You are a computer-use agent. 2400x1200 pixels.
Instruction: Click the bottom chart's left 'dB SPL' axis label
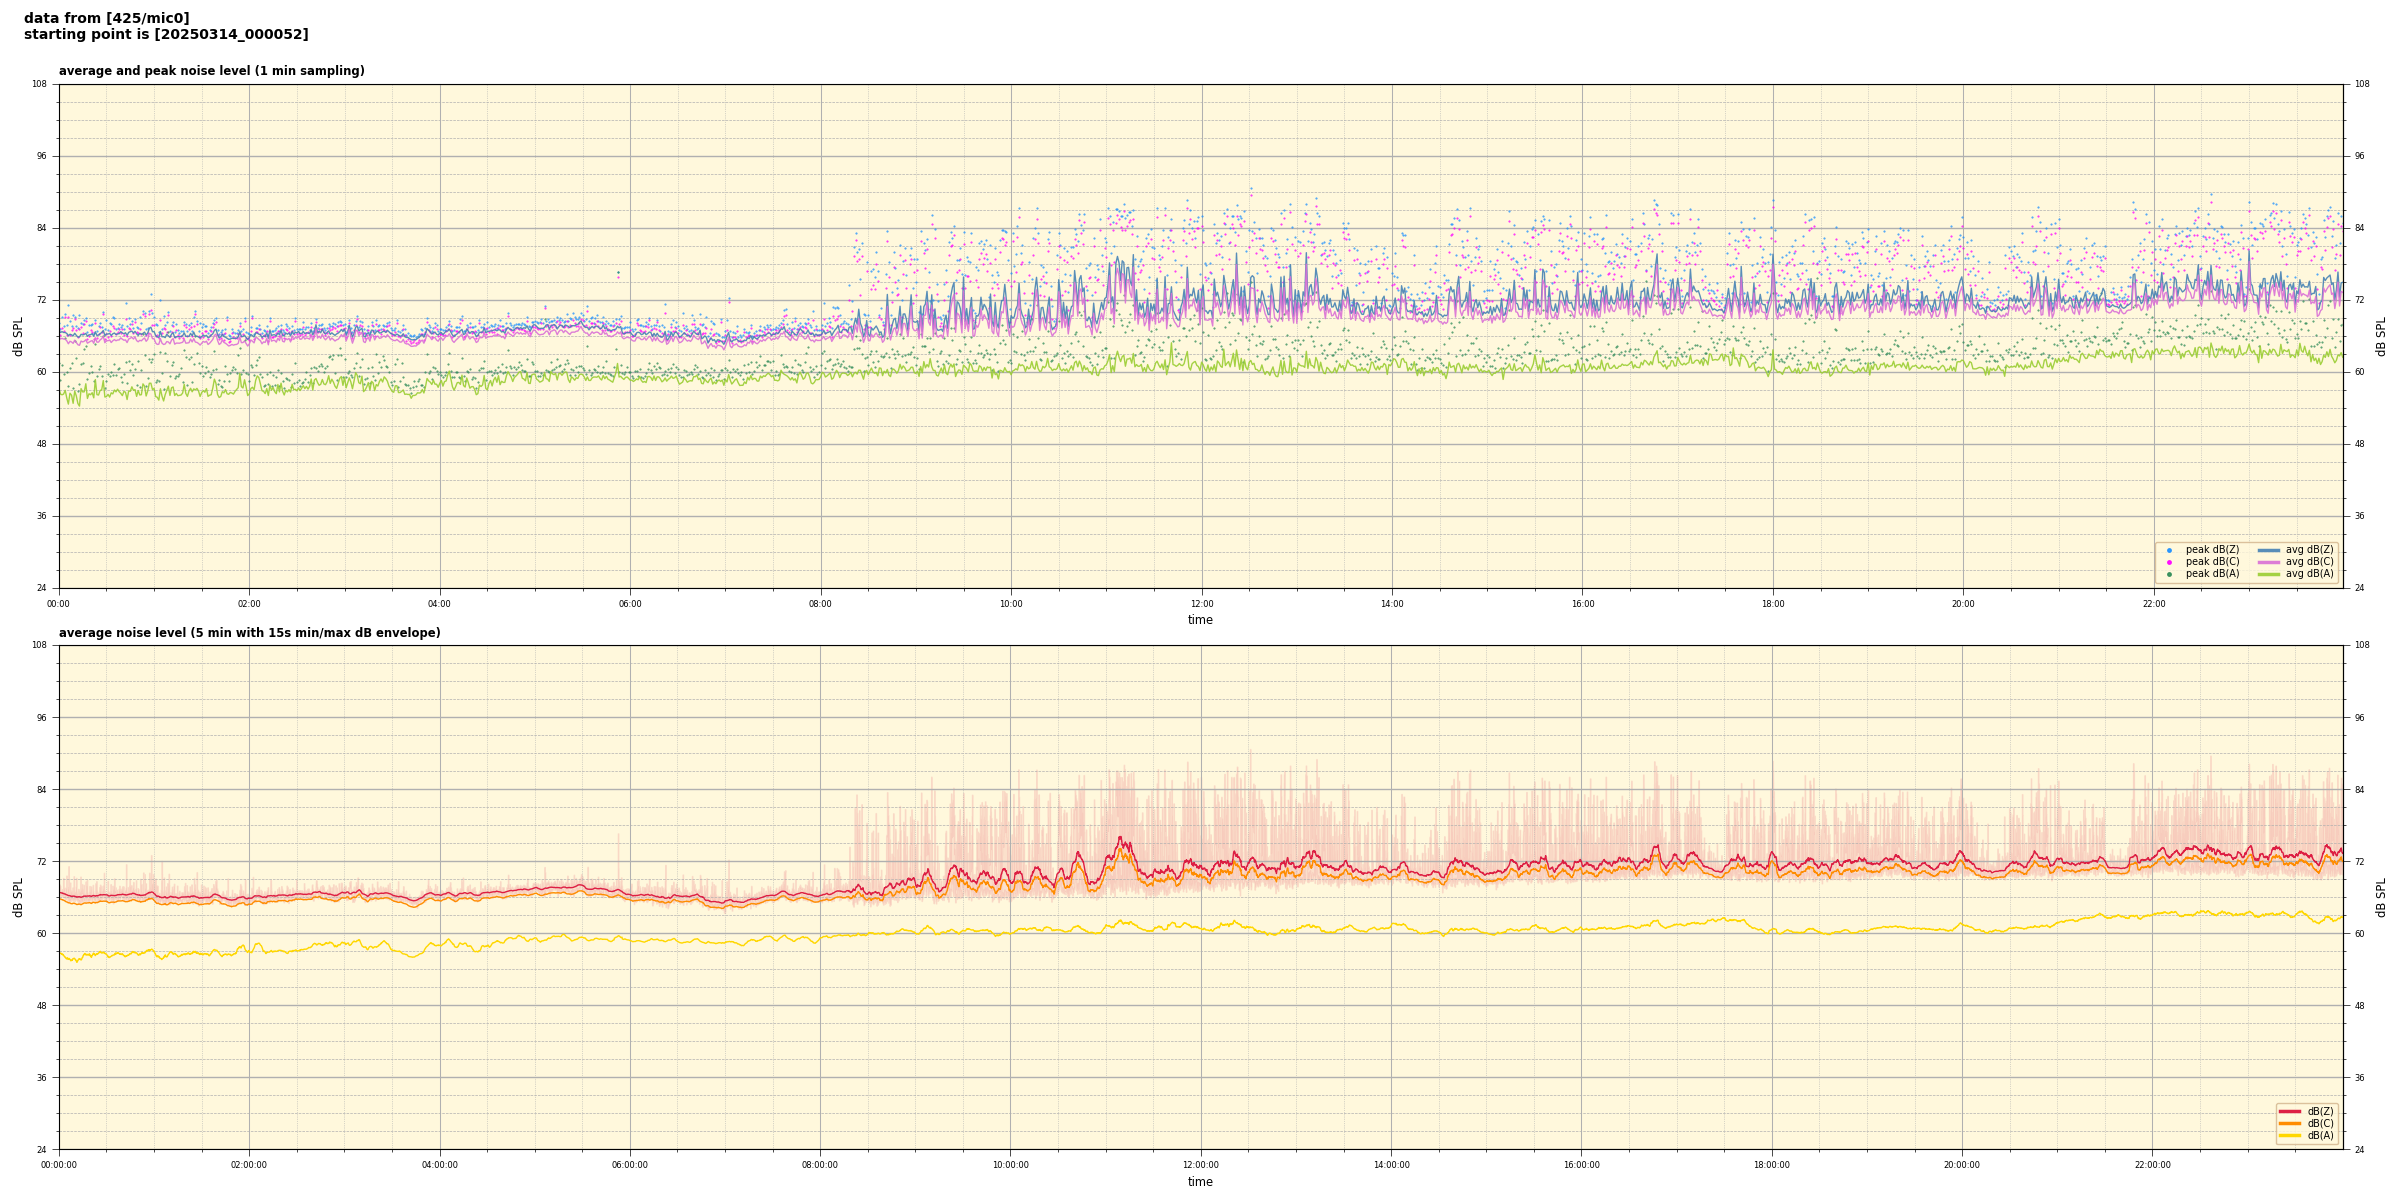[x=18, y=897]
